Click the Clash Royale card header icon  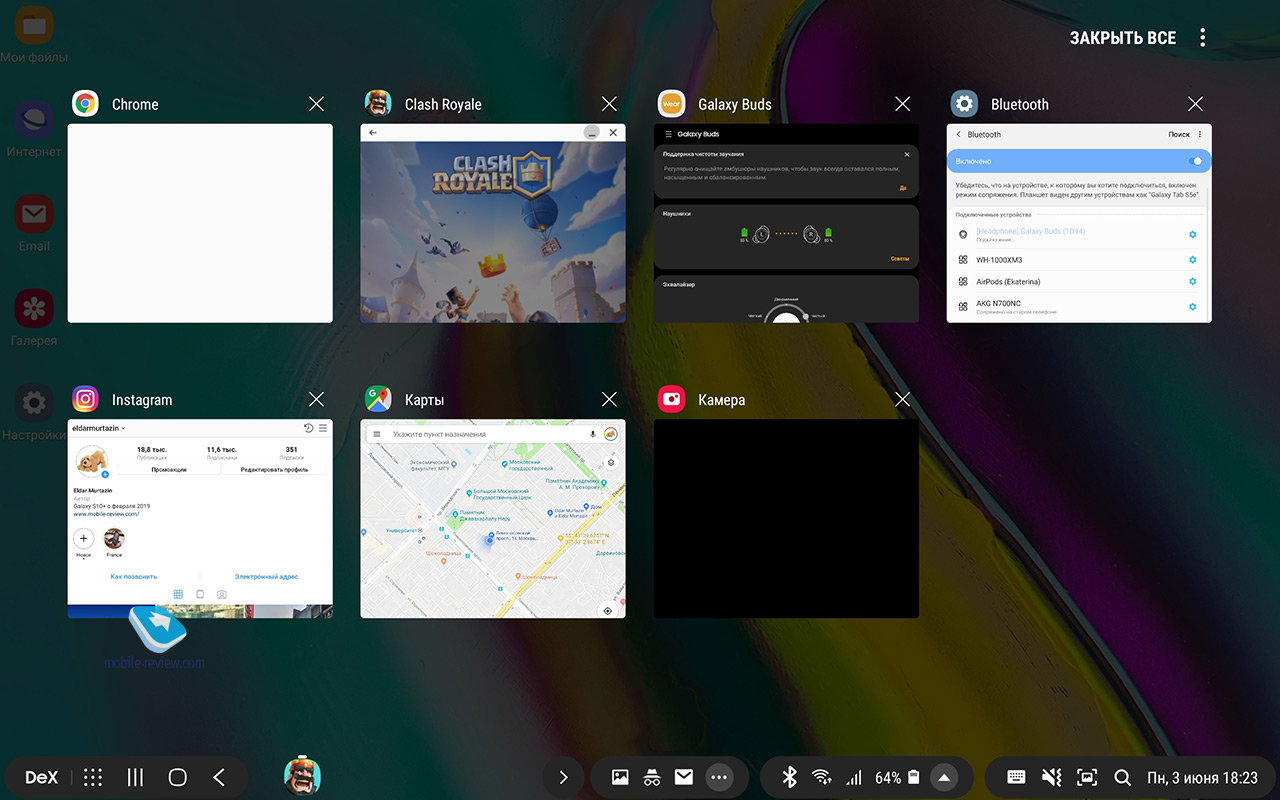coord(378,104)
